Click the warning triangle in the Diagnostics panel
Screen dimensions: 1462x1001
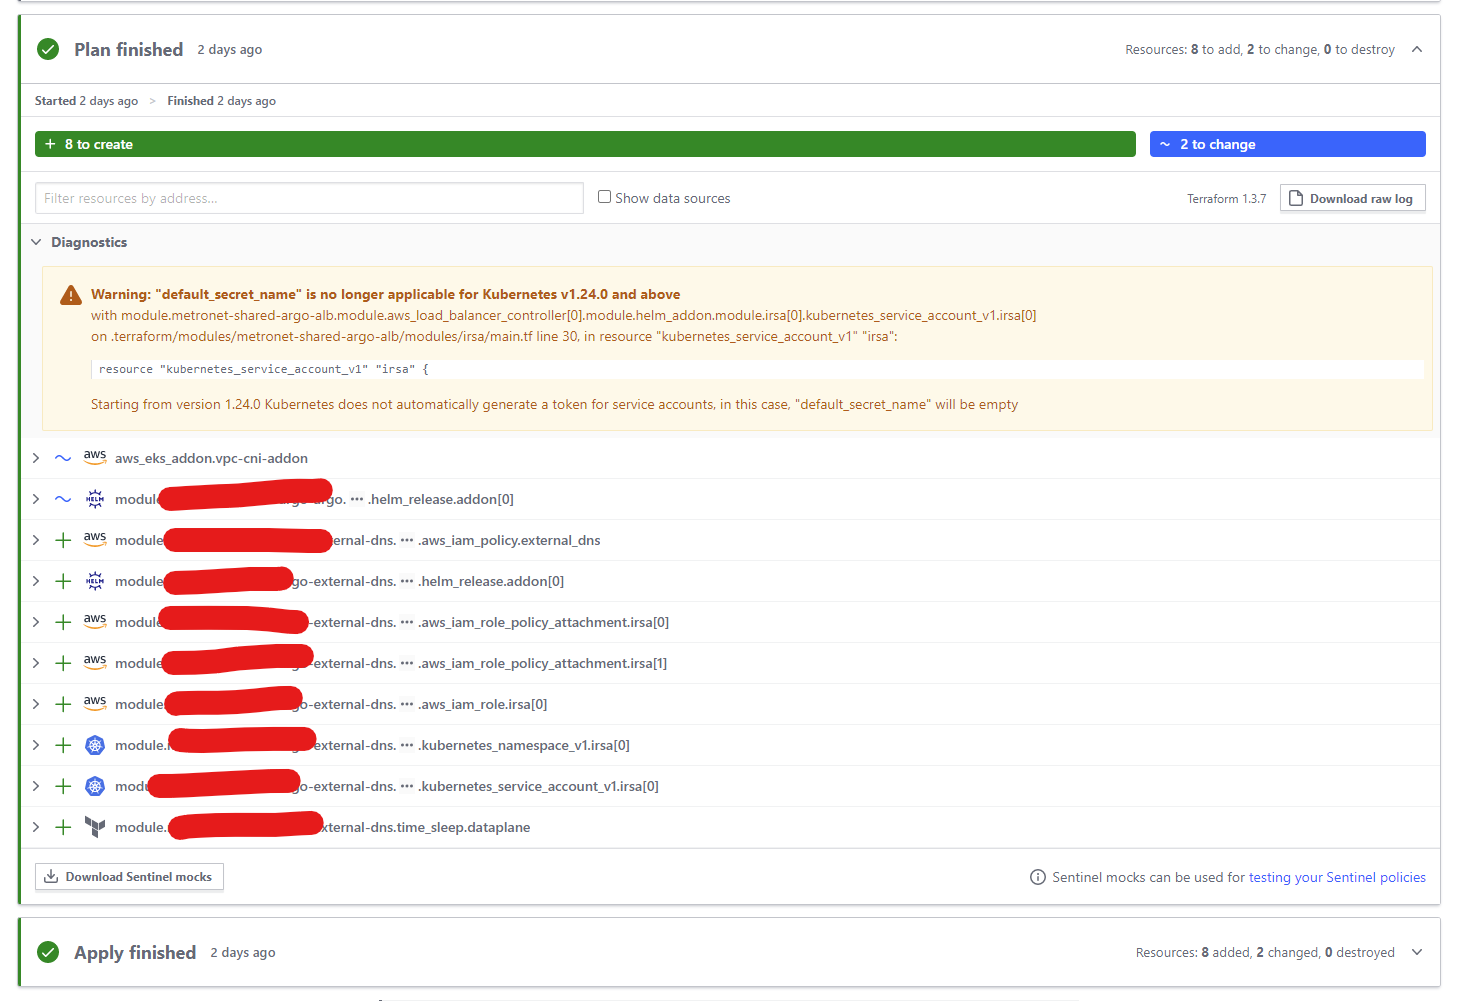[70, 294]
